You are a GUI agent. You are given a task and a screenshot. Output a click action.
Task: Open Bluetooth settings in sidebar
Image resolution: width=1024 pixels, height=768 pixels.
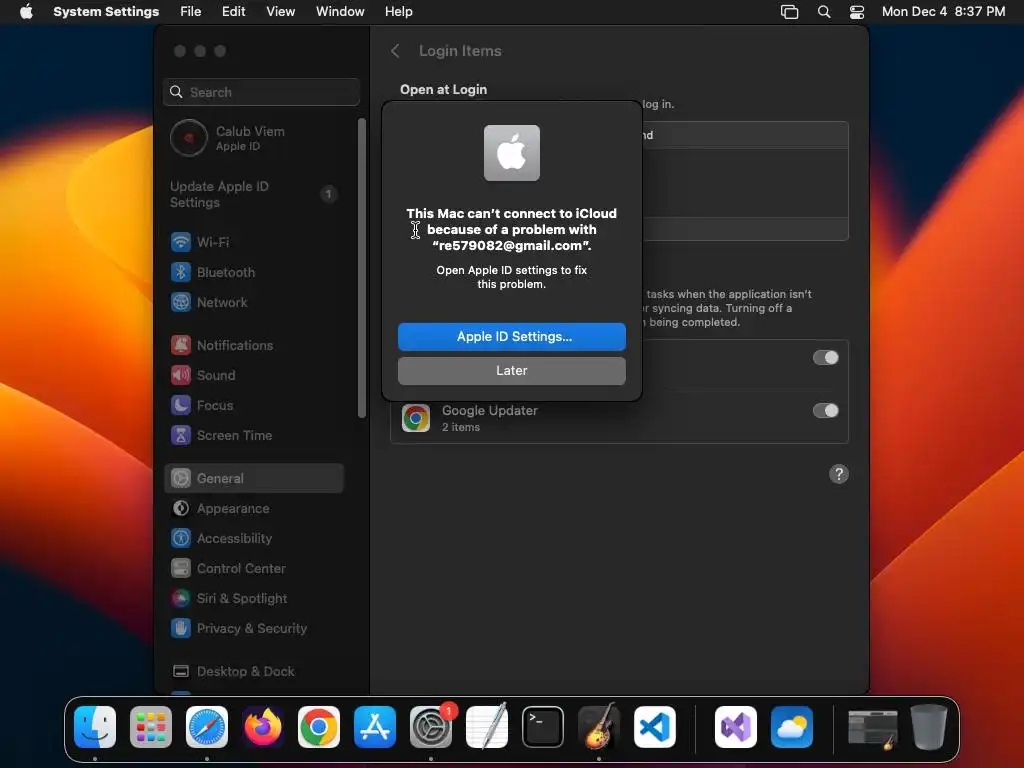coord(253,272)
